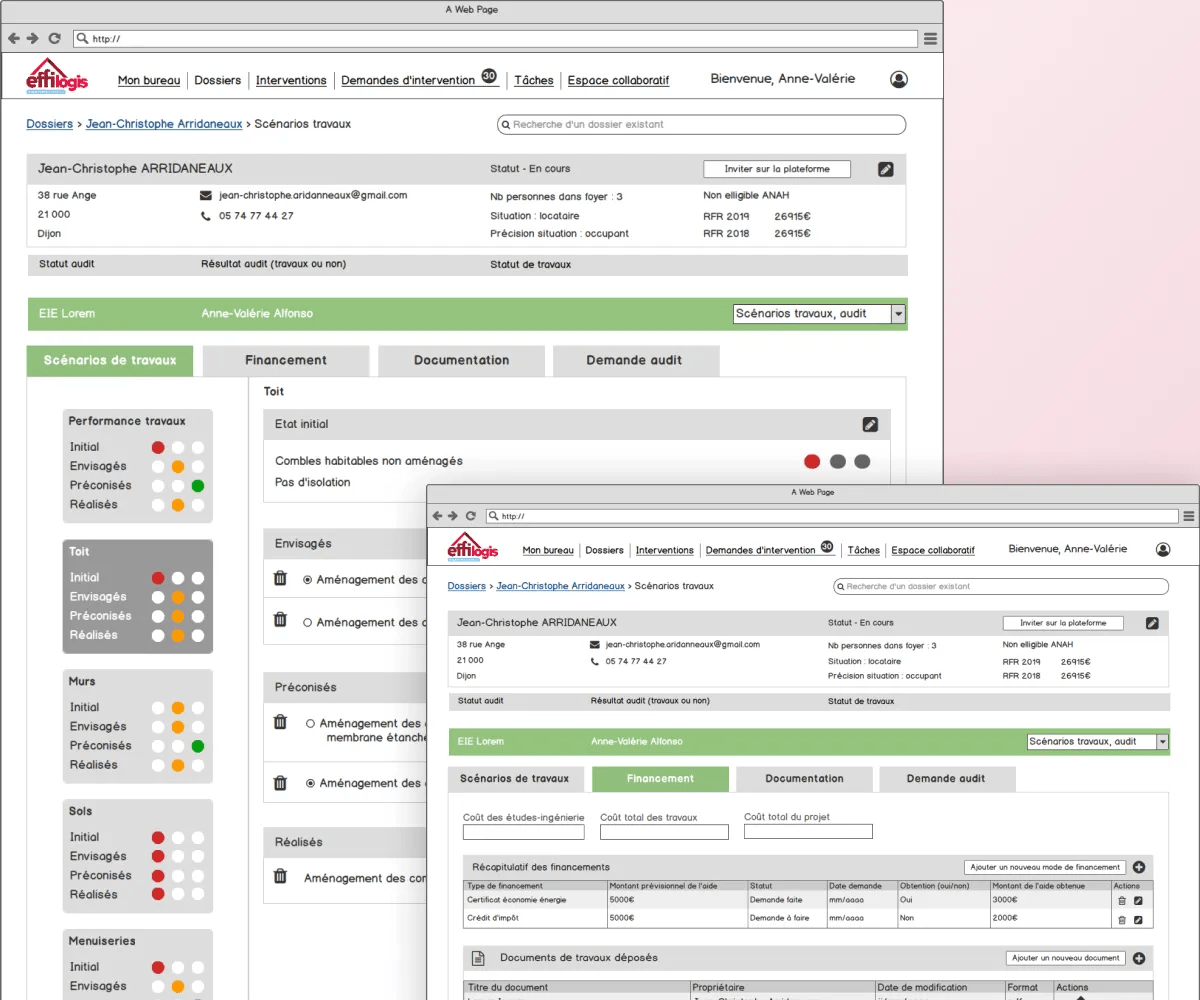1200x1000 pixels.
Task: Click the browser back arrow in the back Scénarios window
Action: [14, 38]
